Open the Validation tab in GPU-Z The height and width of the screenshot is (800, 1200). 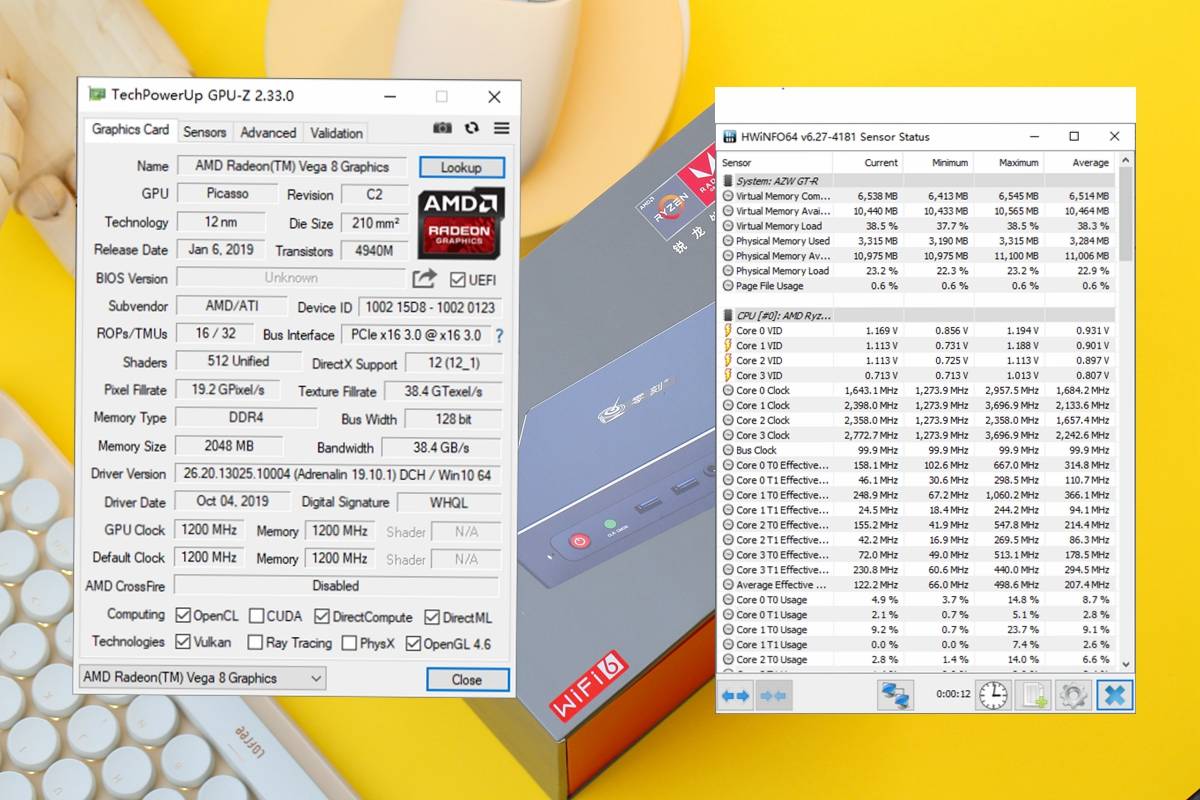[x=336, y=132]
